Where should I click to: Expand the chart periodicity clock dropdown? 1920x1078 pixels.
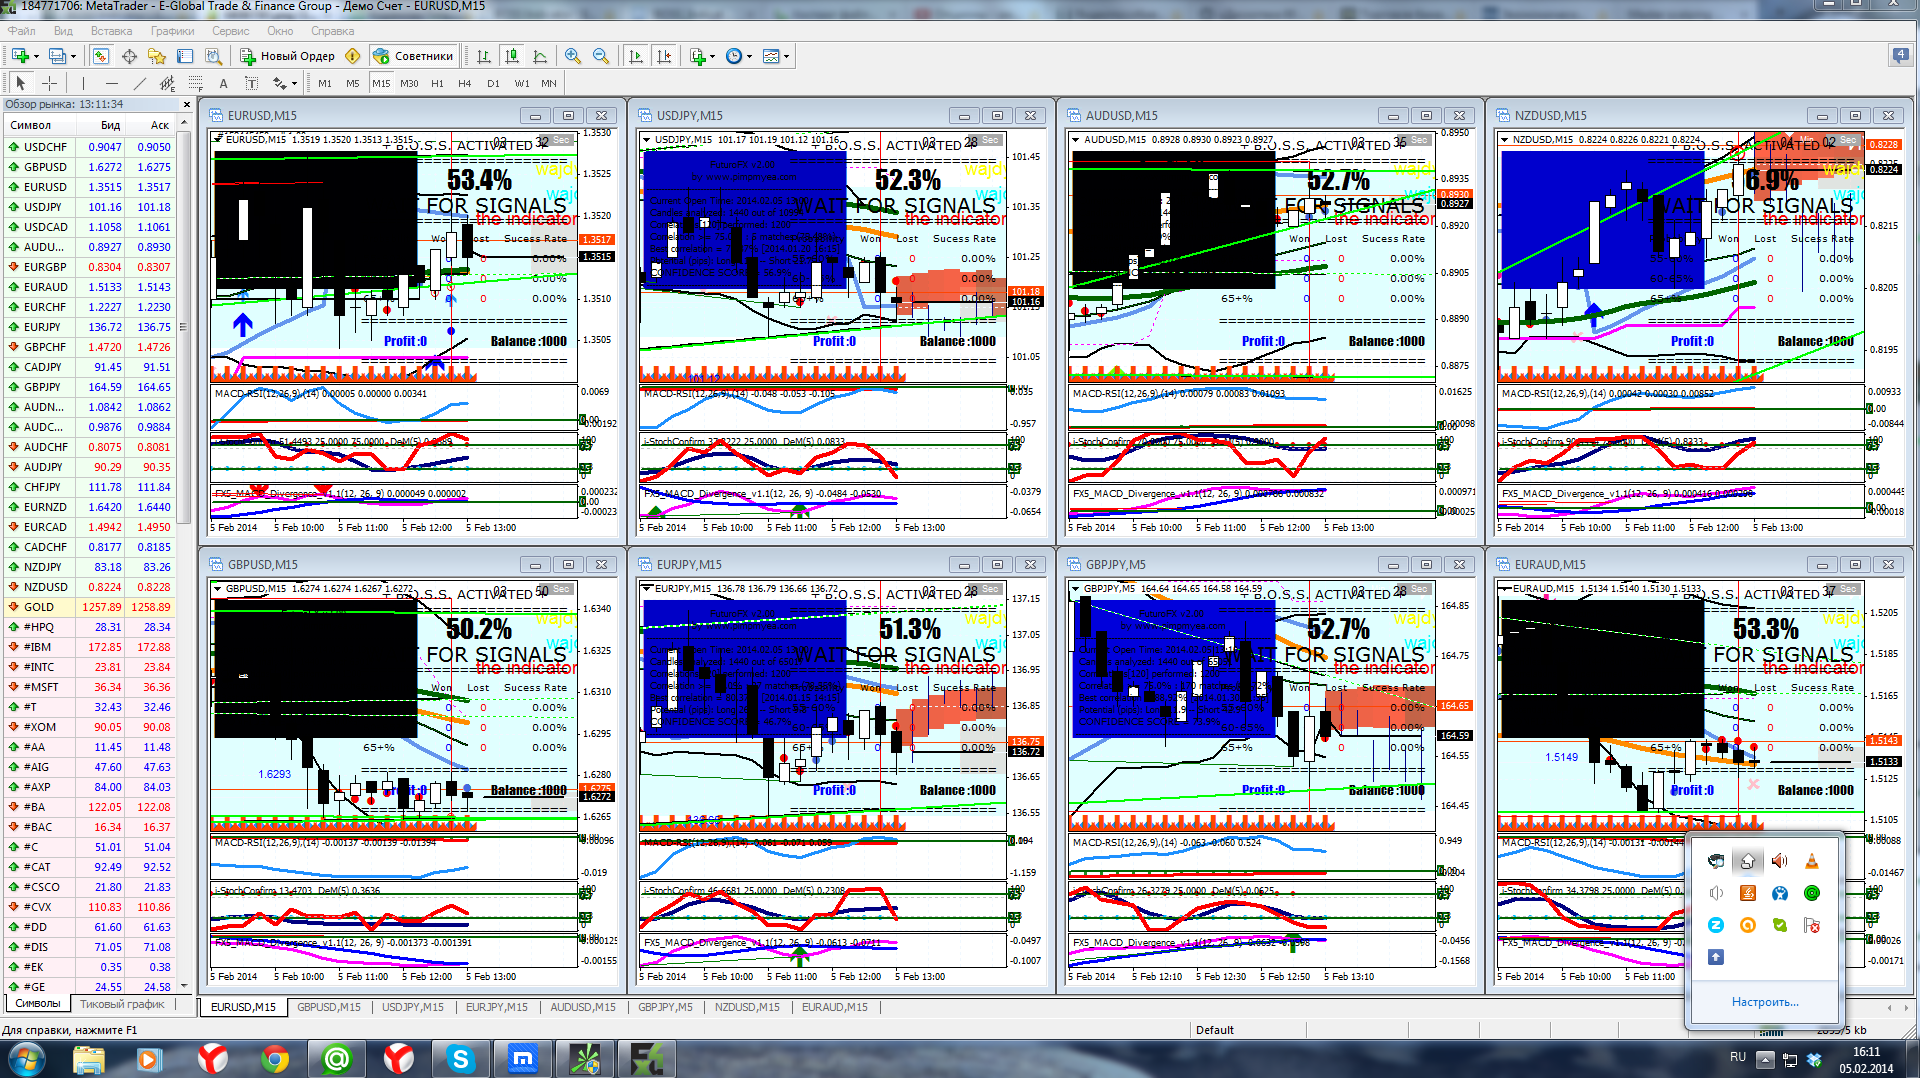(749, 56)
